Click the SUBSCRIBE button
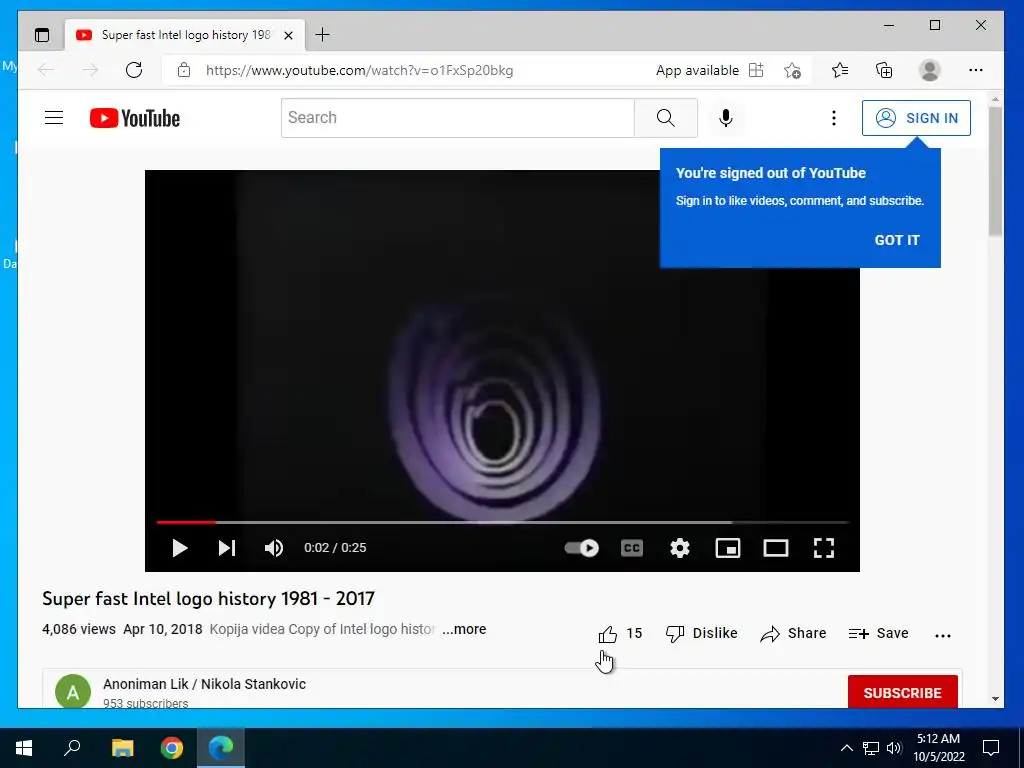 pos(903,692)
